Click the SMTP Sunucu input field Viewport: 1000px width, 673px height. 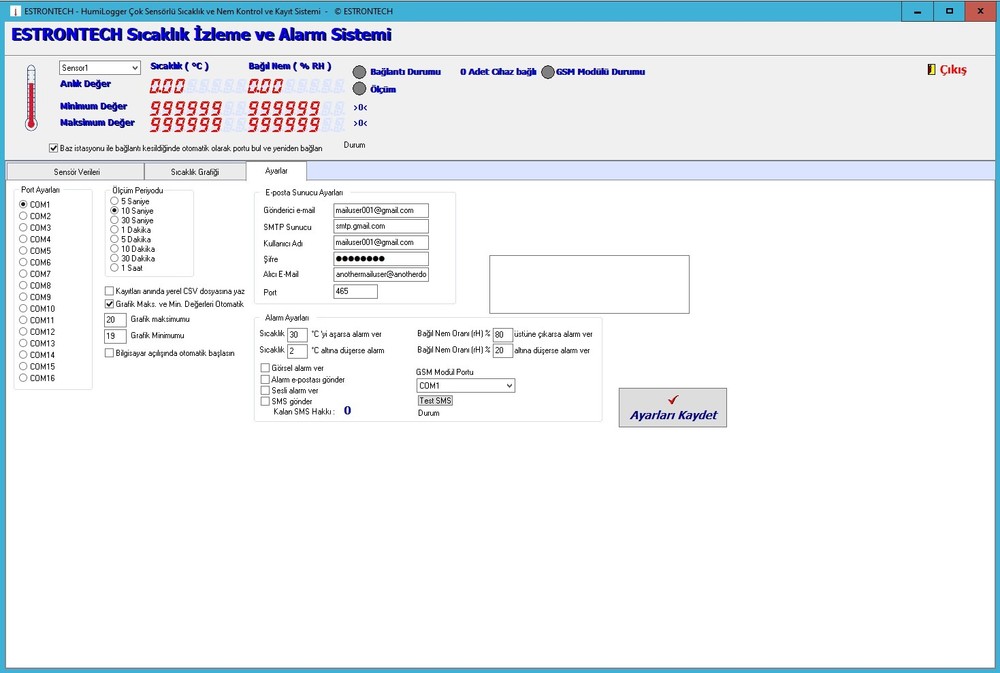(380, 226)
